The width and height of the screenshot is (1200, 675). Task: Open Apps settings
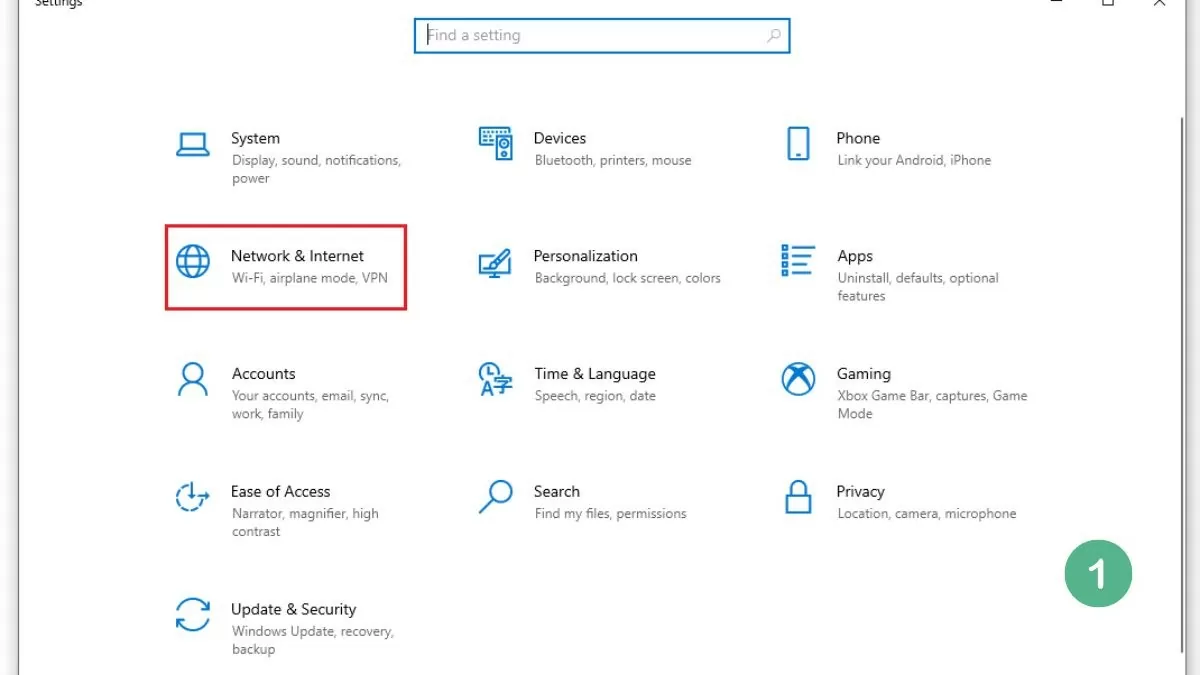900,275
